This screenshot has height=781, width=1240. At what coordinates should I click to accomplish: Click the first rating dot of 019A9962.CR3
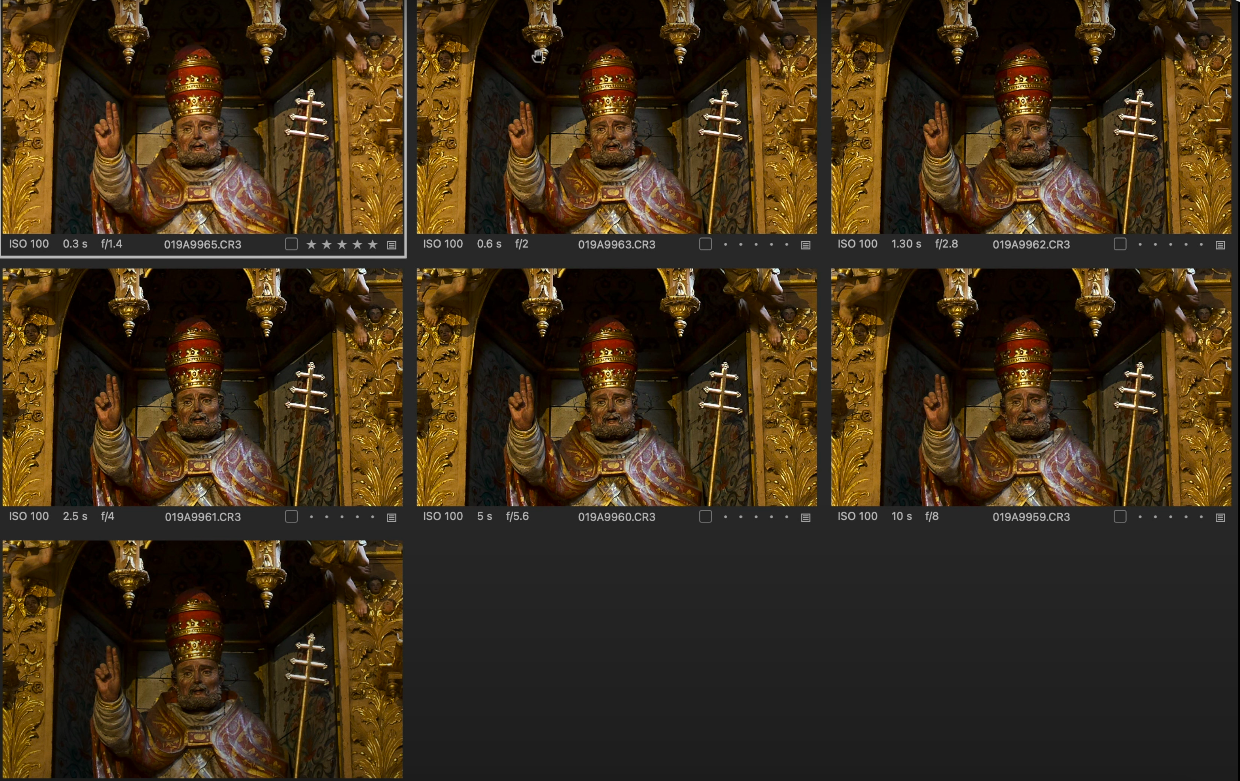point(1139,245)
